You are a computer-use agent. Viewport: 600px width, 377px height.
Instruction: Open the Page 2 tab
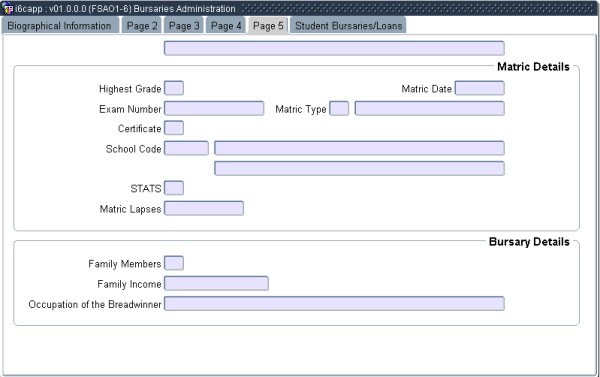click(142, 26)
